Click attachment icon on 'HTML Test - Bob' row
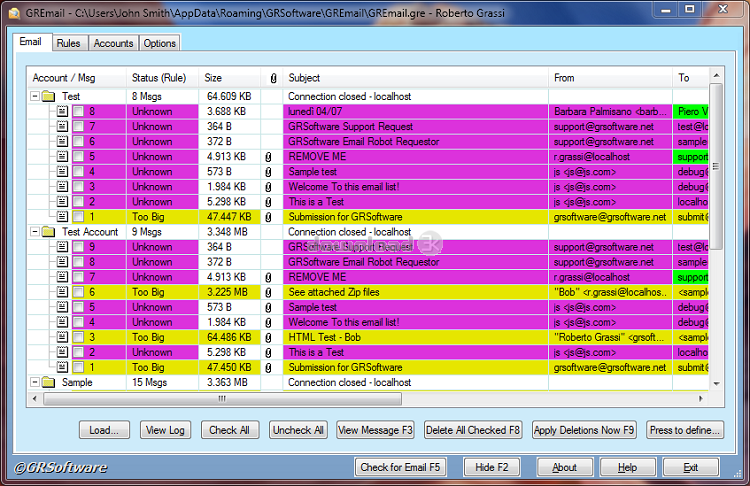This screenshot has width=750, height=486. pyautogui.click(x=268, y=337)
